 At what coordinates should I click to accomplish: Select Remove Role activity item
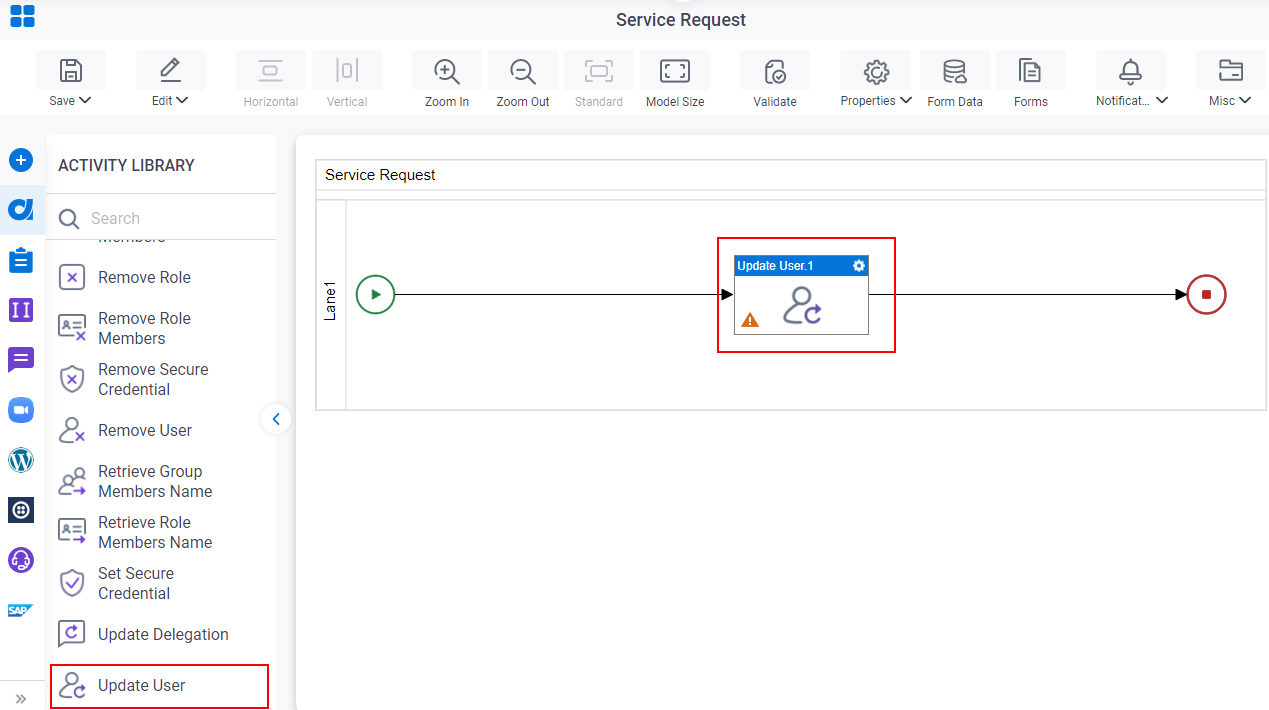tap(160, 277)
